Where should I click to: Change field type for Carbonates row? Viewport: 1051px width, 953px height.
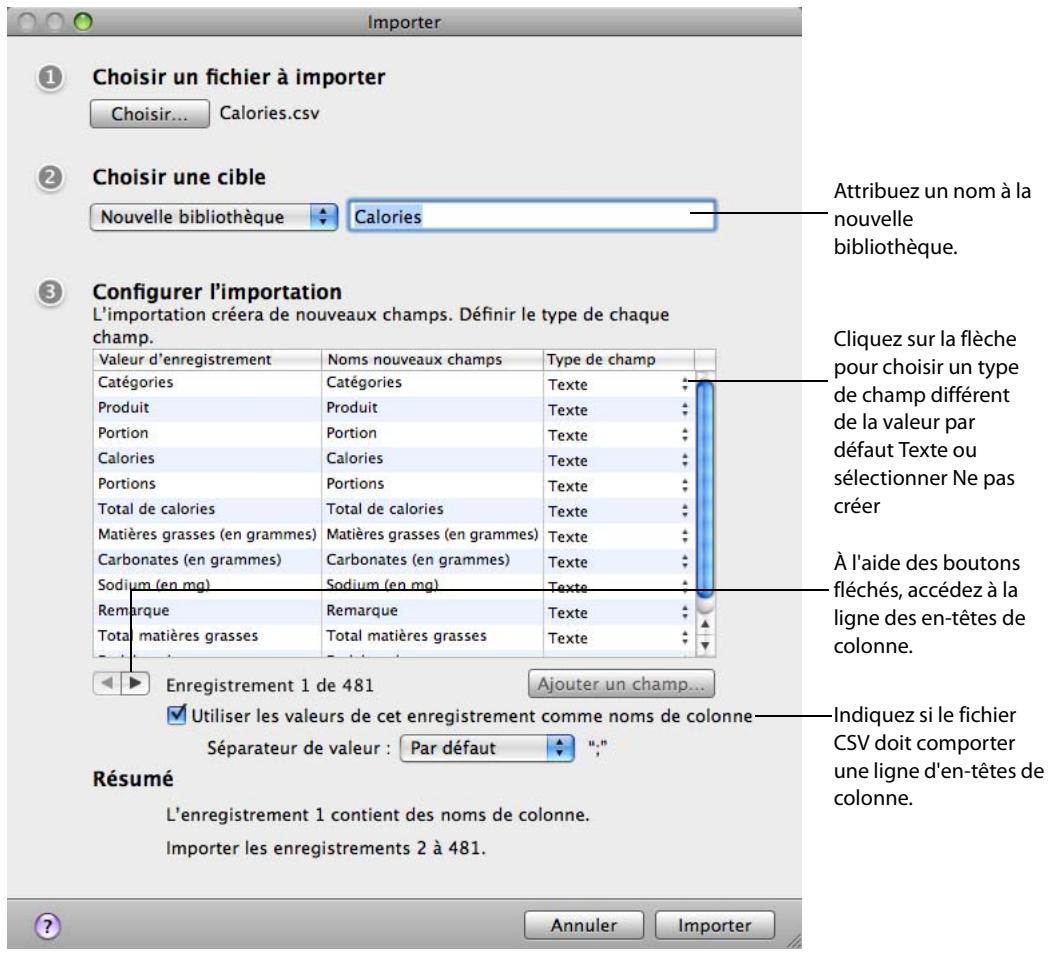[684, 562]
